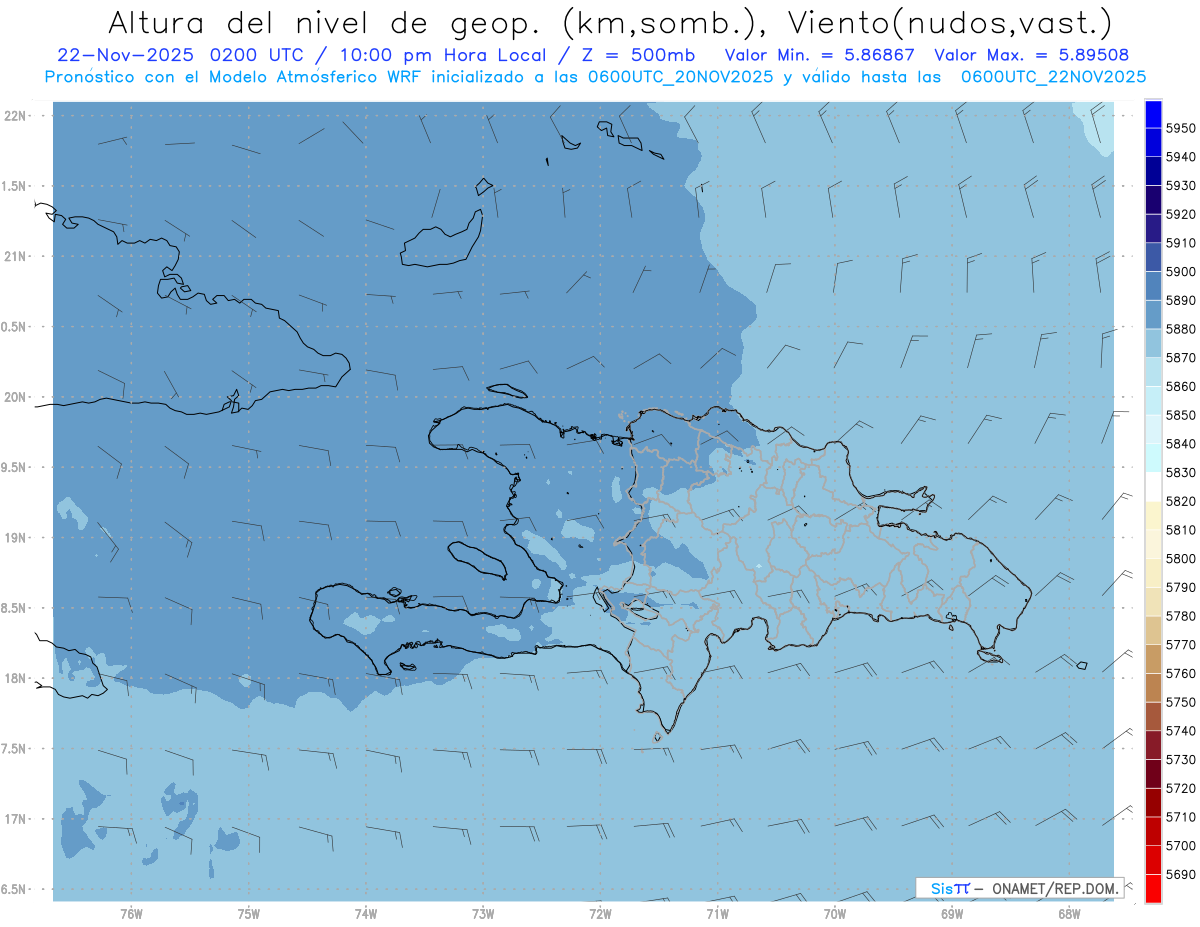This screenshot has width=1200, height=927.
Task: Click the '68W' longitude label
Action: 1069,913
